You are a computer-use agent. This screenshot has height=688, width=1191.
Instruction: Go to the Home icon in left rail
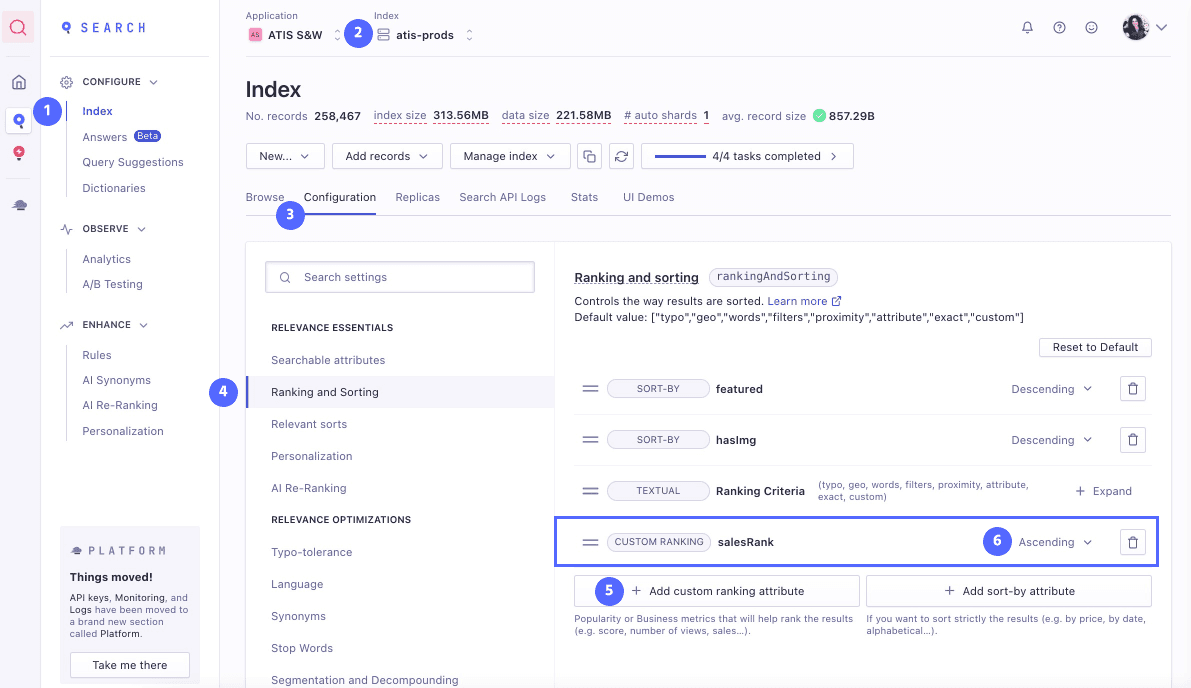[19, 82]
